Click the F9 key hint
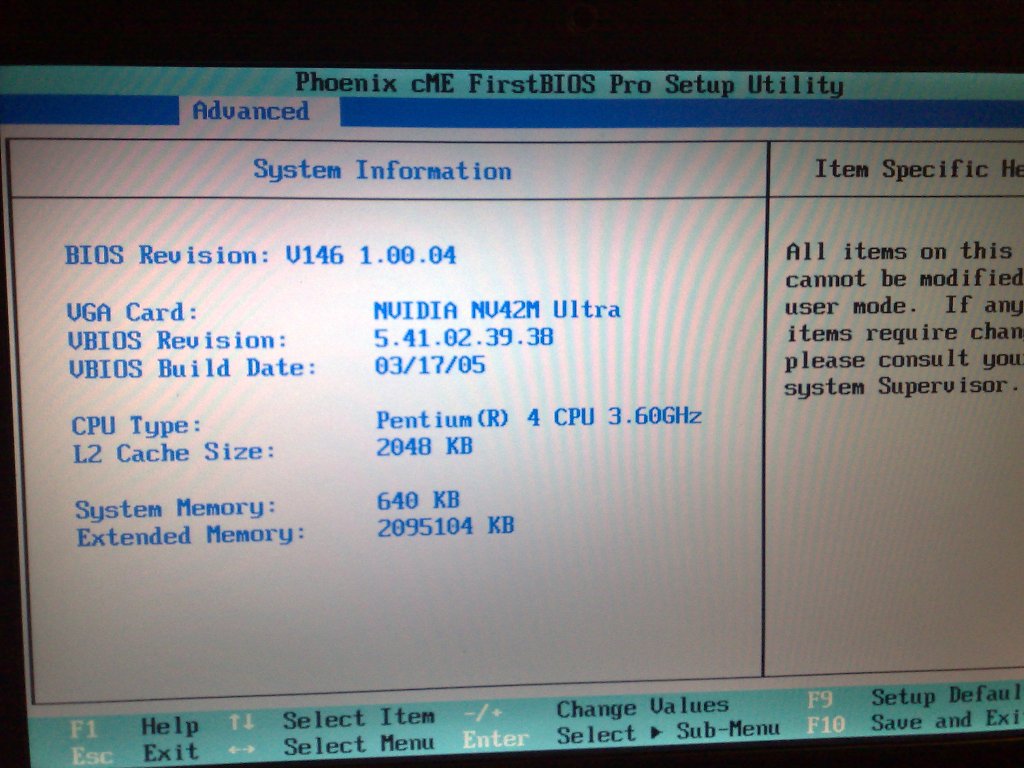Screen dimensions: 1024x768 [820, 700]
